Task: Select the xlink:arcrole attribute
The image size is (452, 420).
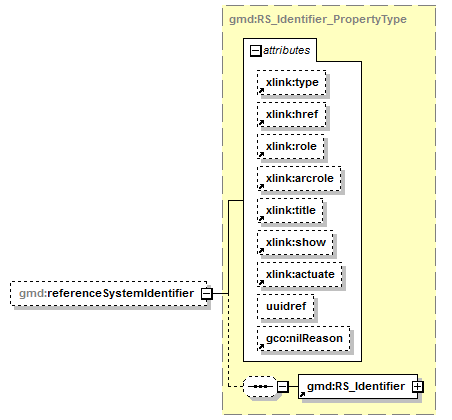Action: (299, 178)
